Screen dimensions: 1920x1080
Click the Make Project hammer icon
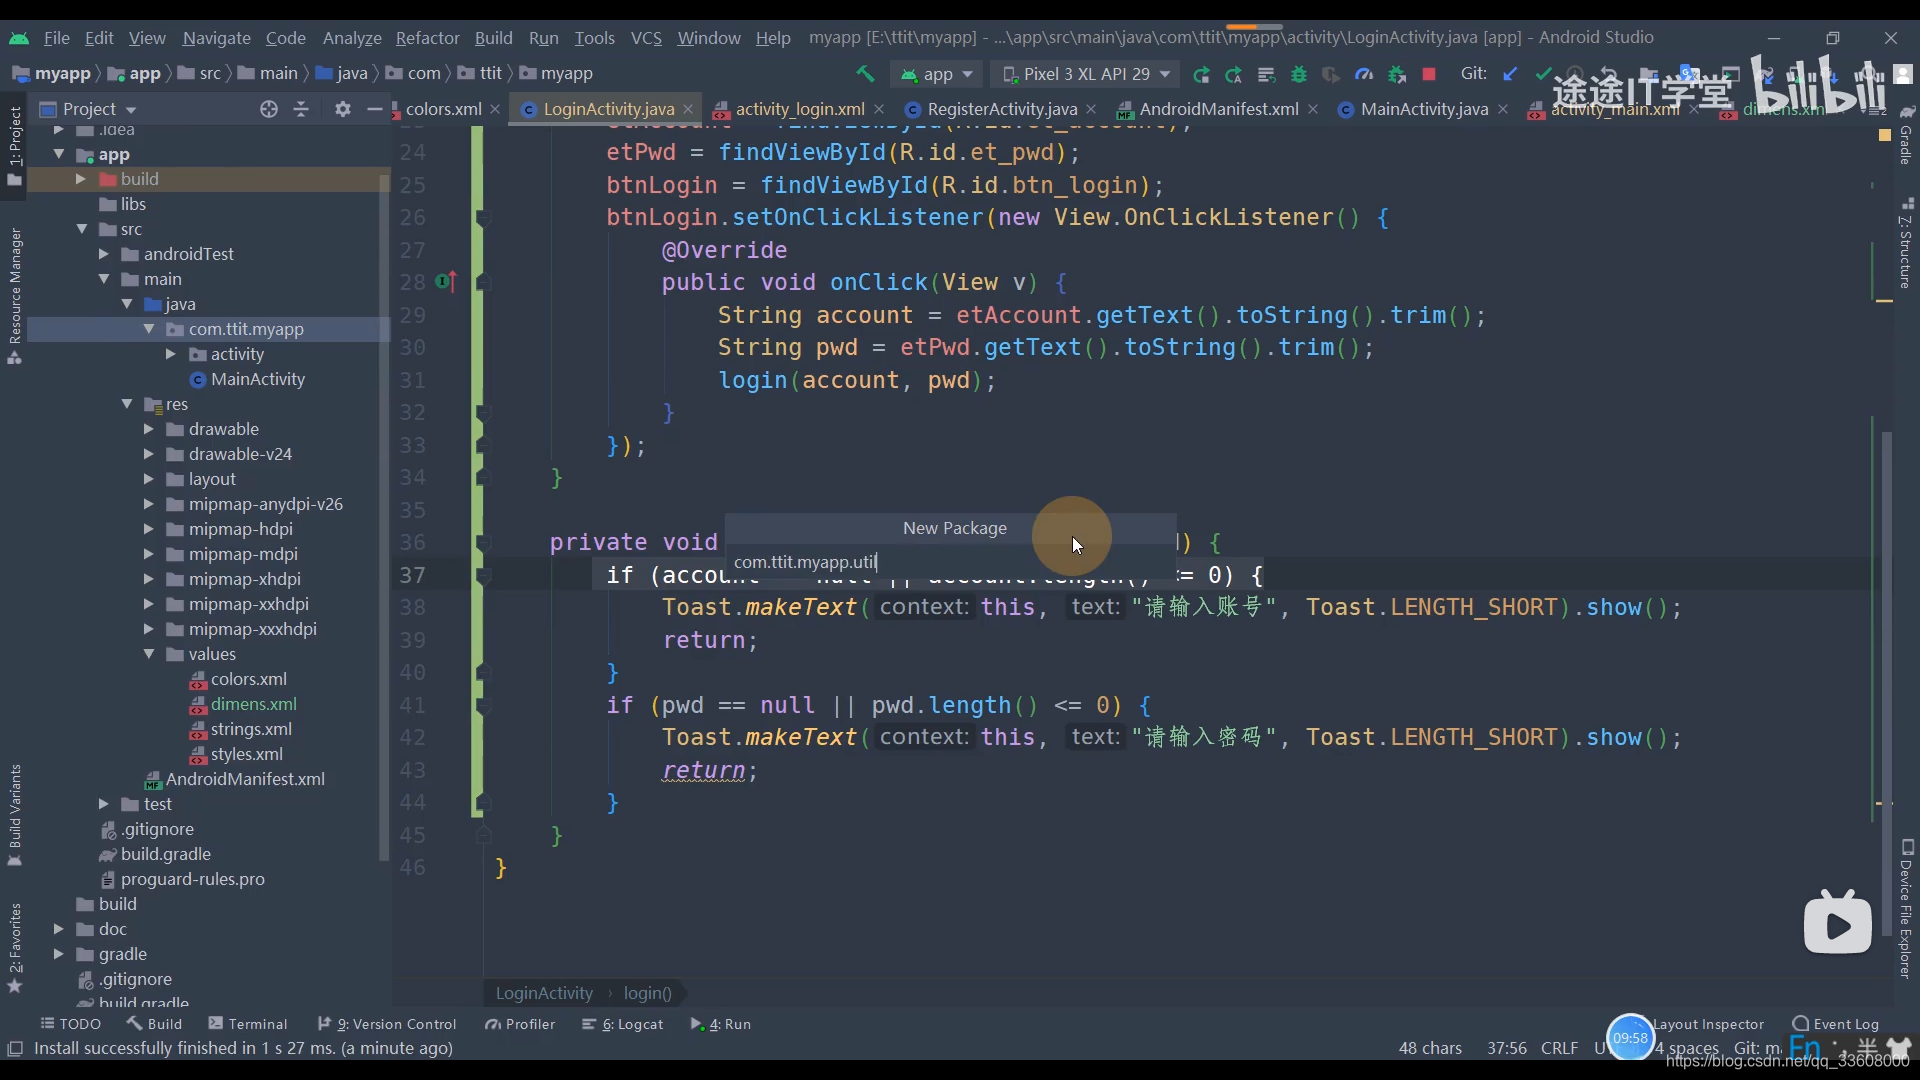tap(865, 74)
